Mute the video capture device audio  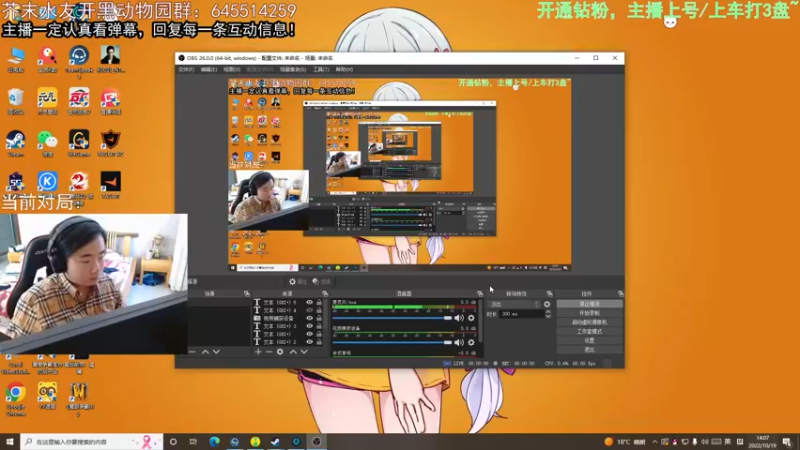pyautogui.click(x=459, y=342)
